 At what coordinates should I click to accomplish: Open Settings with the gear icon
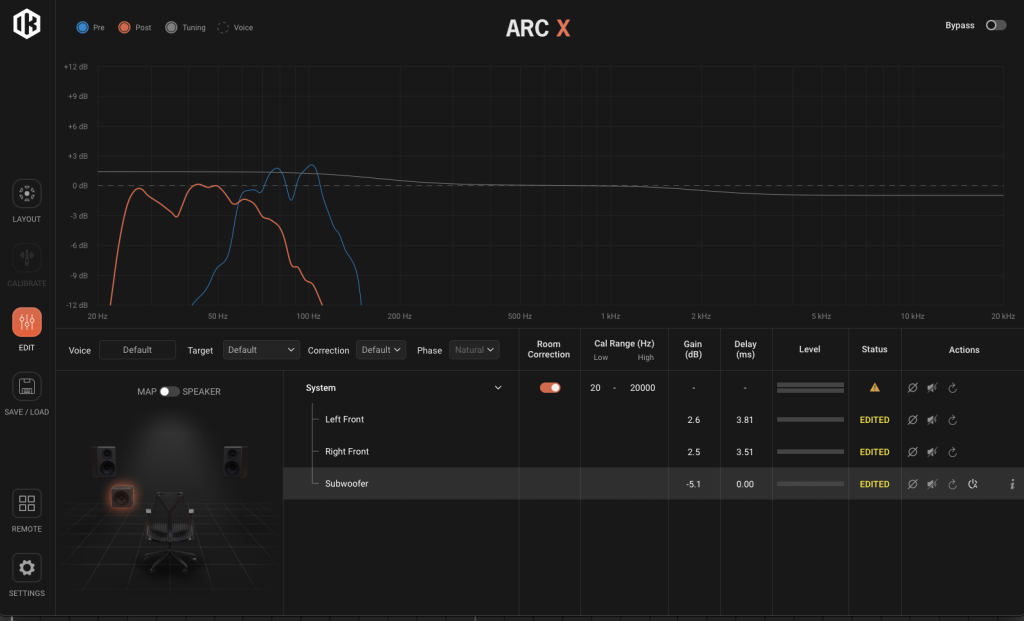(27, 568)
